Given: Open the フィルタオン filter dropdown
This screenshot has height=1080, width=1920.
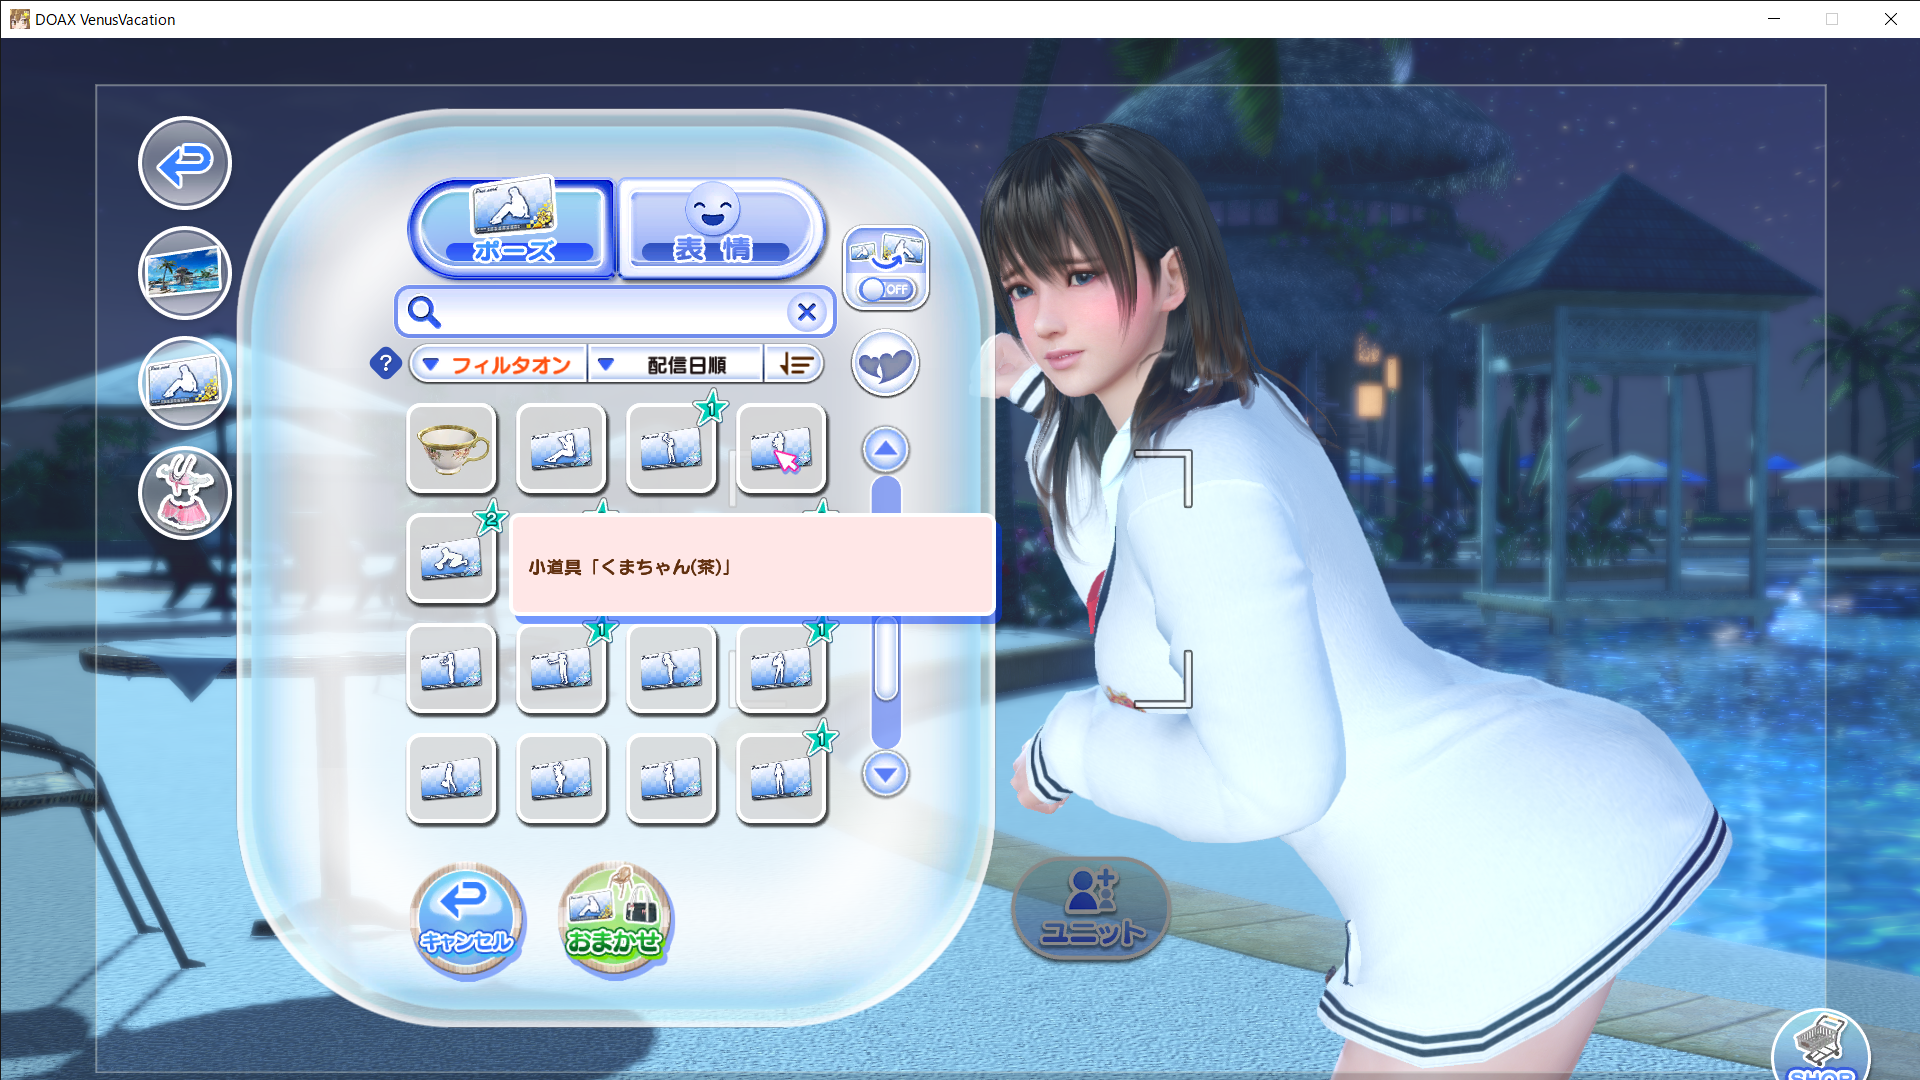Looking at the screenshot, I should click(x=498, y=364).
